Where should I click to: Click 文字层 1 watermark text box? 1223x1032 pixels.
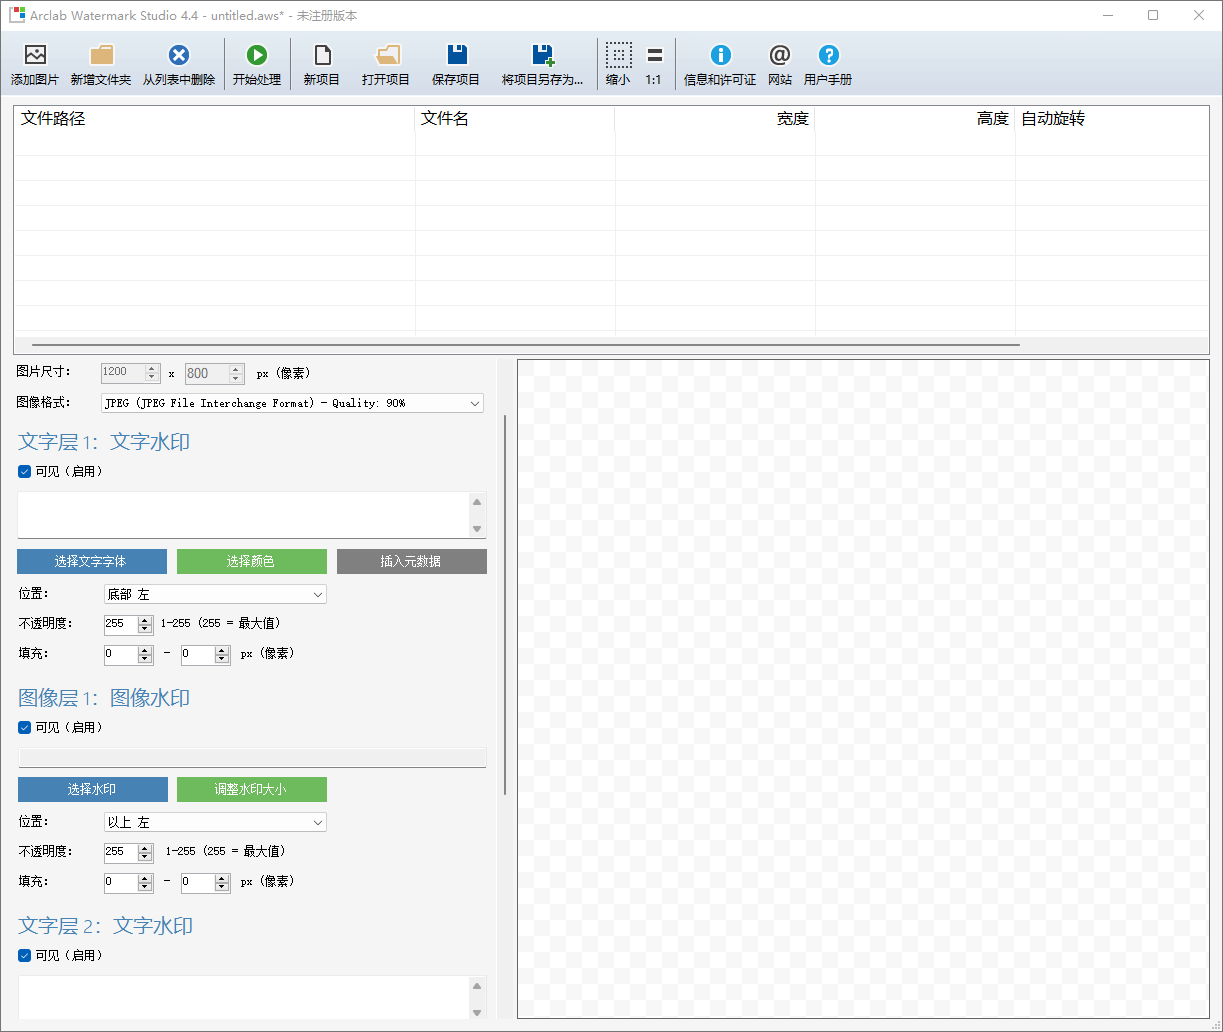(243, 515)
